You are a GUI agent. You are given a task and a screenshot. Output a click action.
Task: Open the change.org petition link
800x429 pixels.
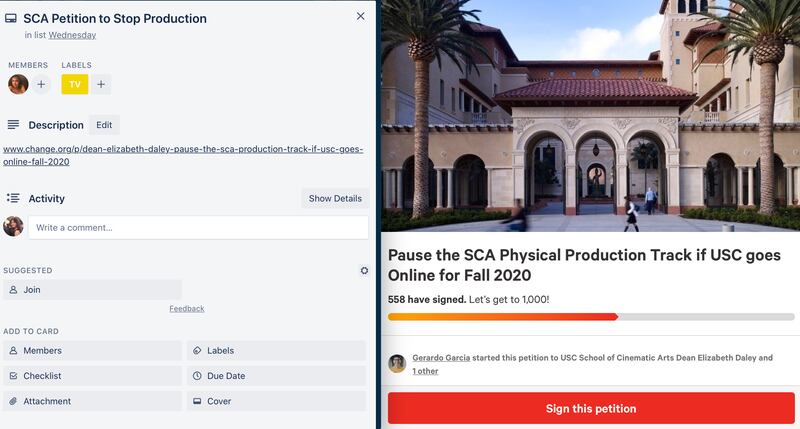coord(183,155)
